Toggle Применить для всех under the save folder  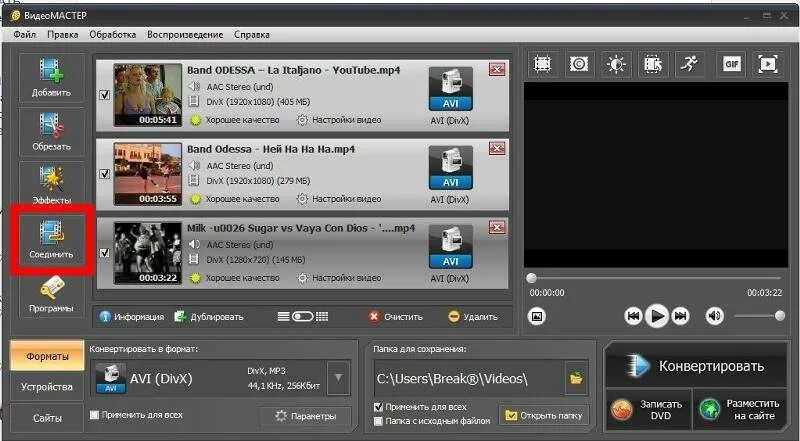pos(378,407)
